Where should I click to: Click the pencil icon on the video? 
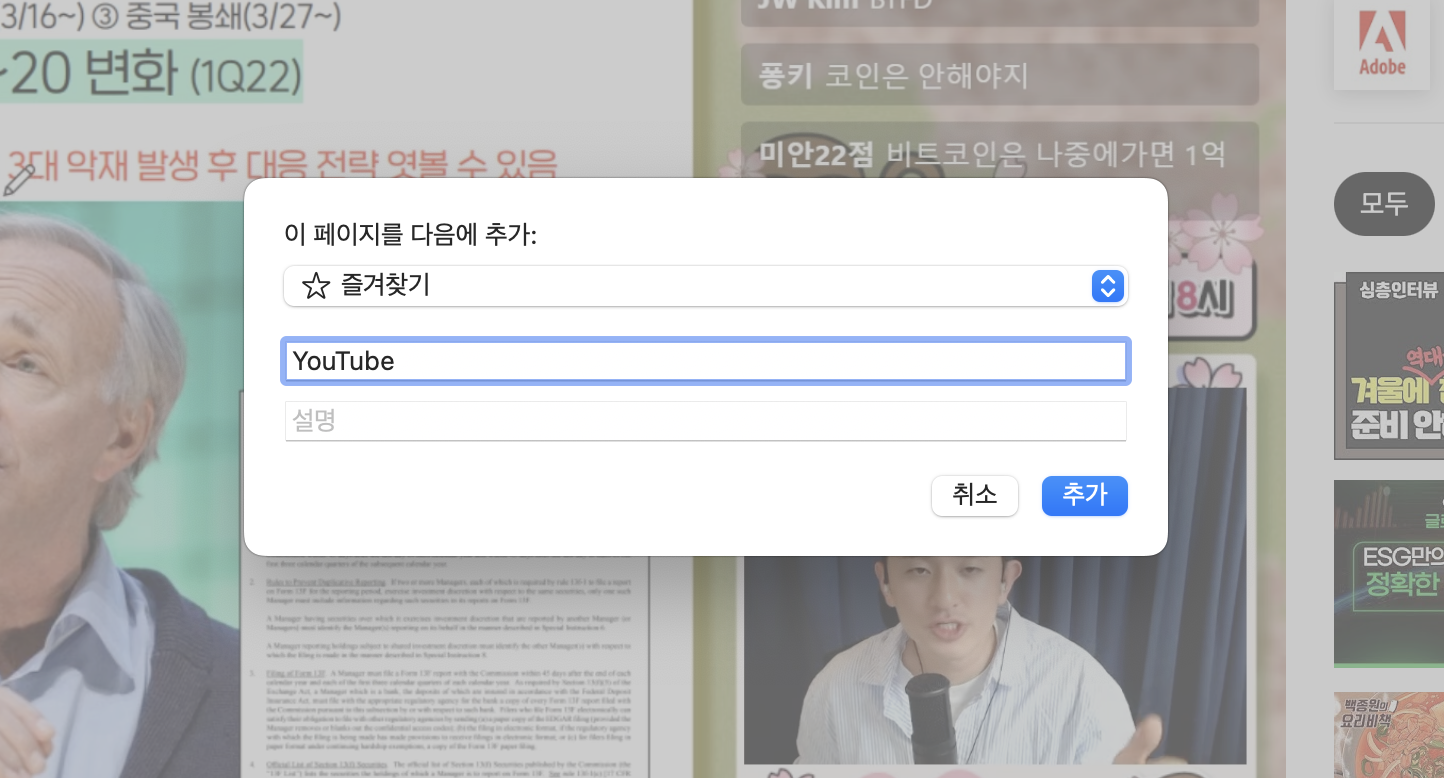click(20, 179)
